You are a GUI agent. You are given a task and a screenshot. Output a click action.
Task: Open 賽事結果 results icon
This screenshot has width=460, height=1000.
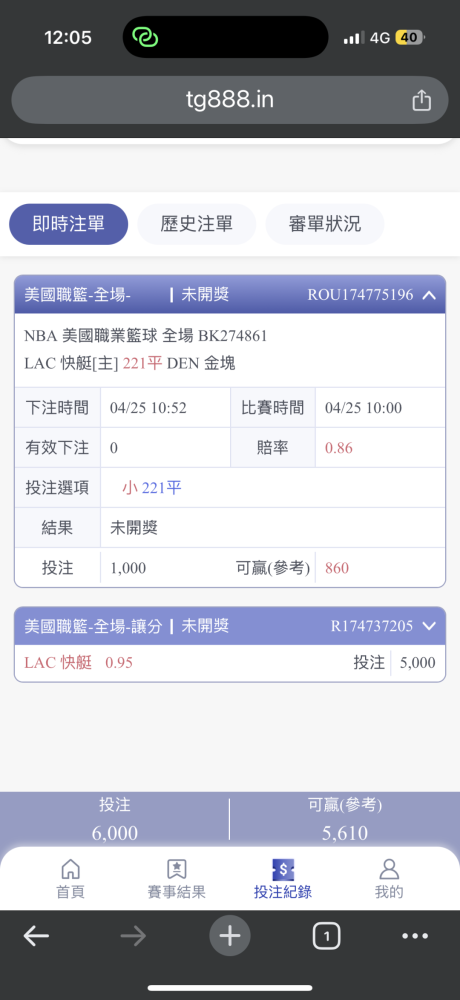pyautogui.click(x=177, y=868)
